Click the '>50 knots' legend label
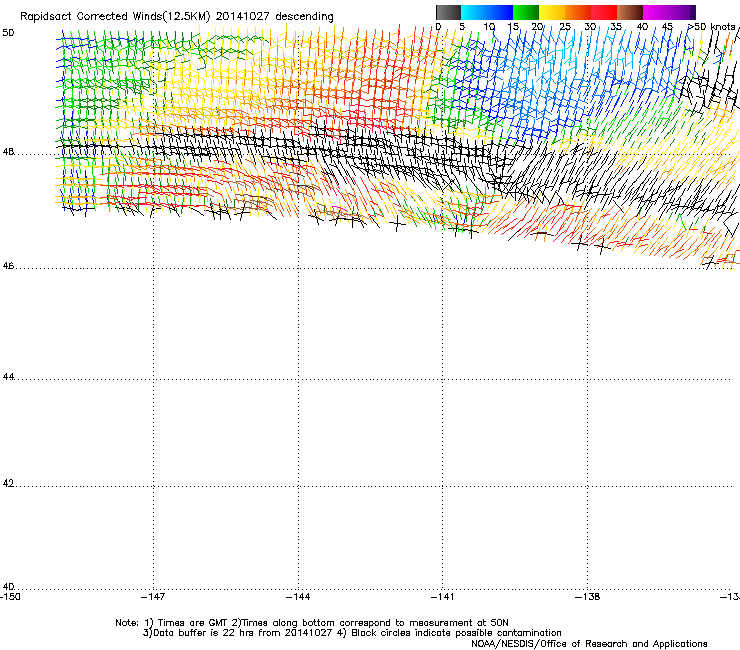The height and width of the screenshot is (650, 740). pos(711,26)
